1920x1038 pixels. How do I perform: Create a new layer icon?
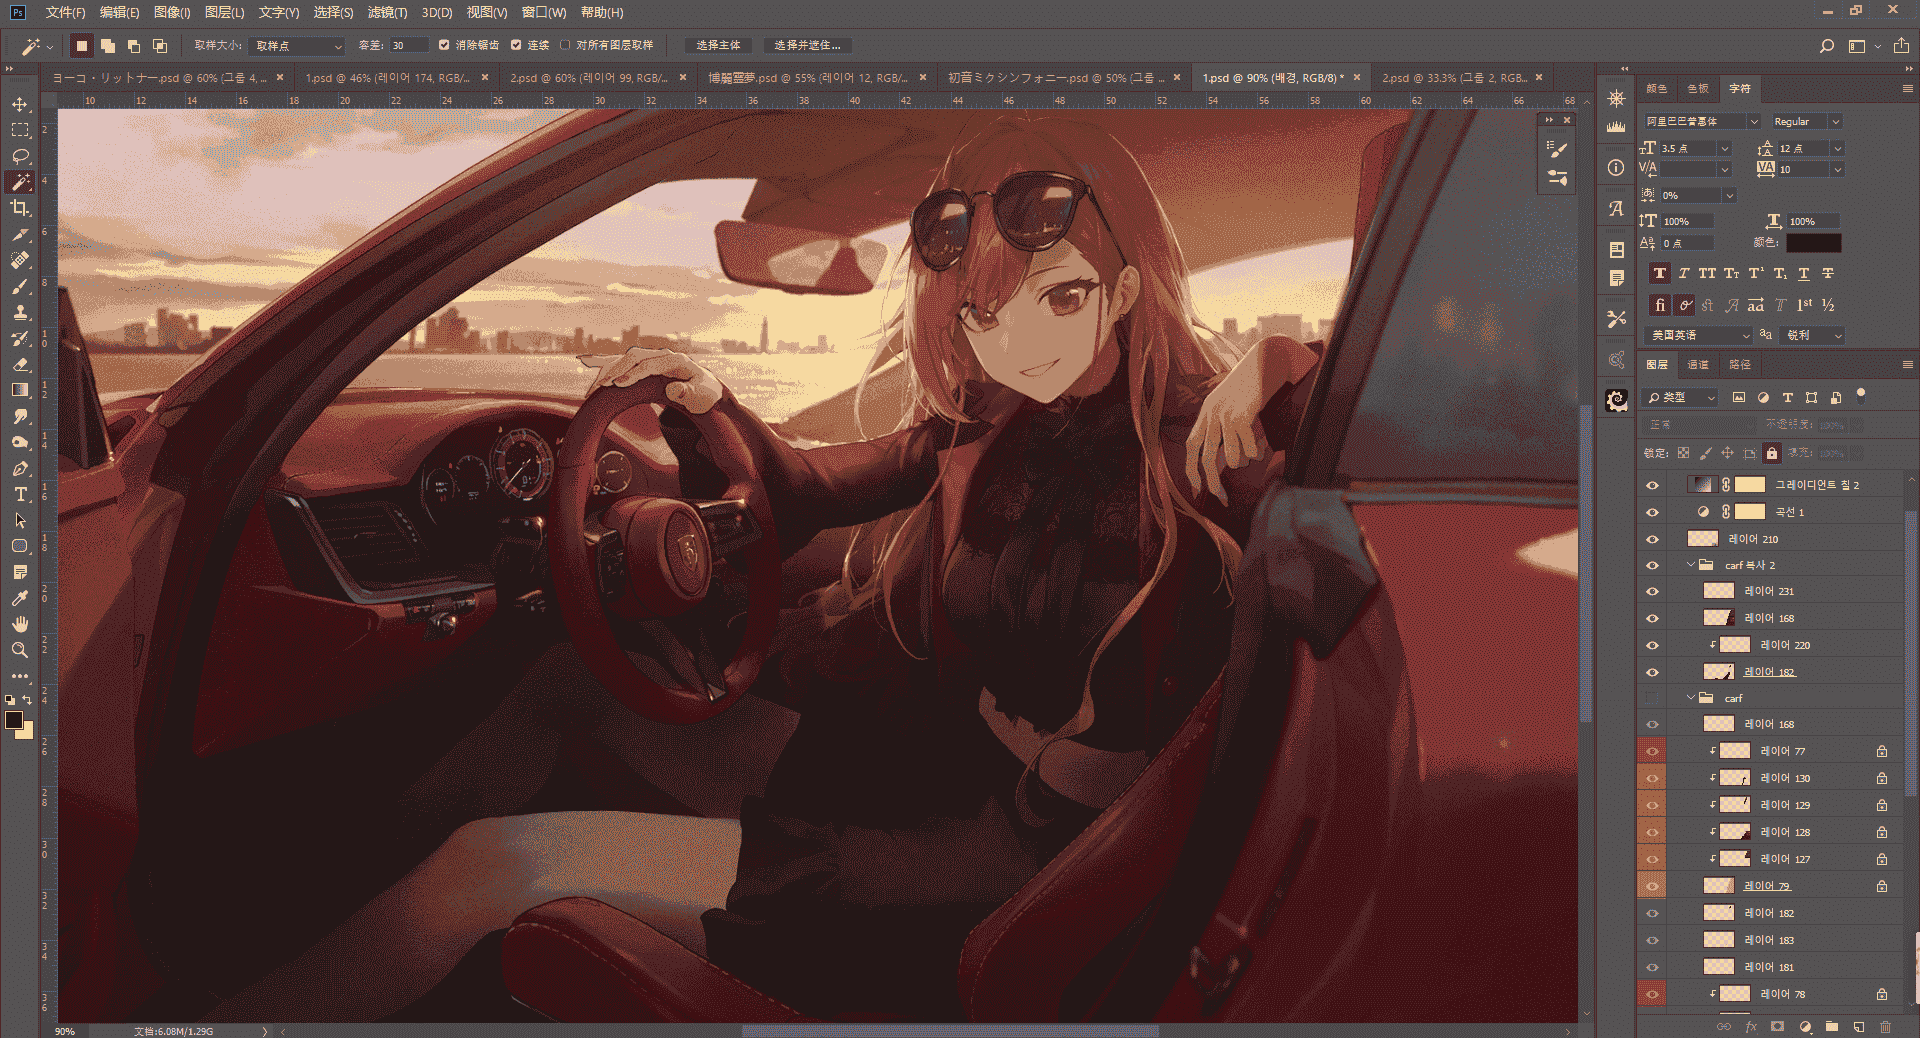tap(1858, 1026)
